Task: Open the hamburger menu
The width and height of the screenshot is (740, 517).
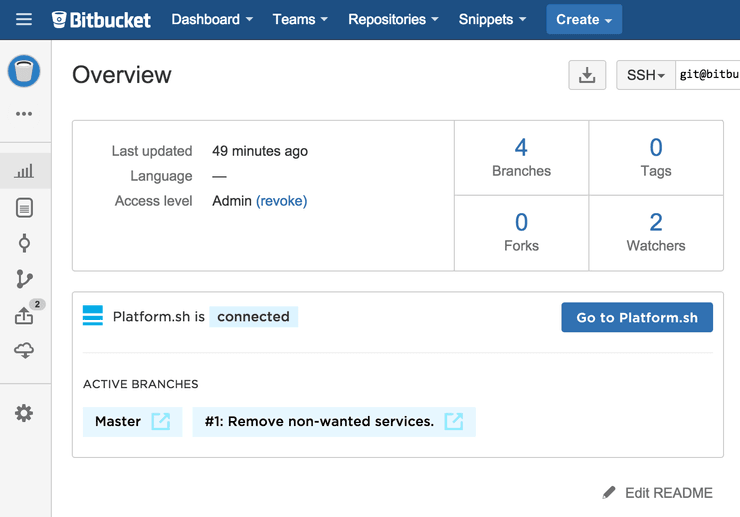Action: (x=24, y=19)
